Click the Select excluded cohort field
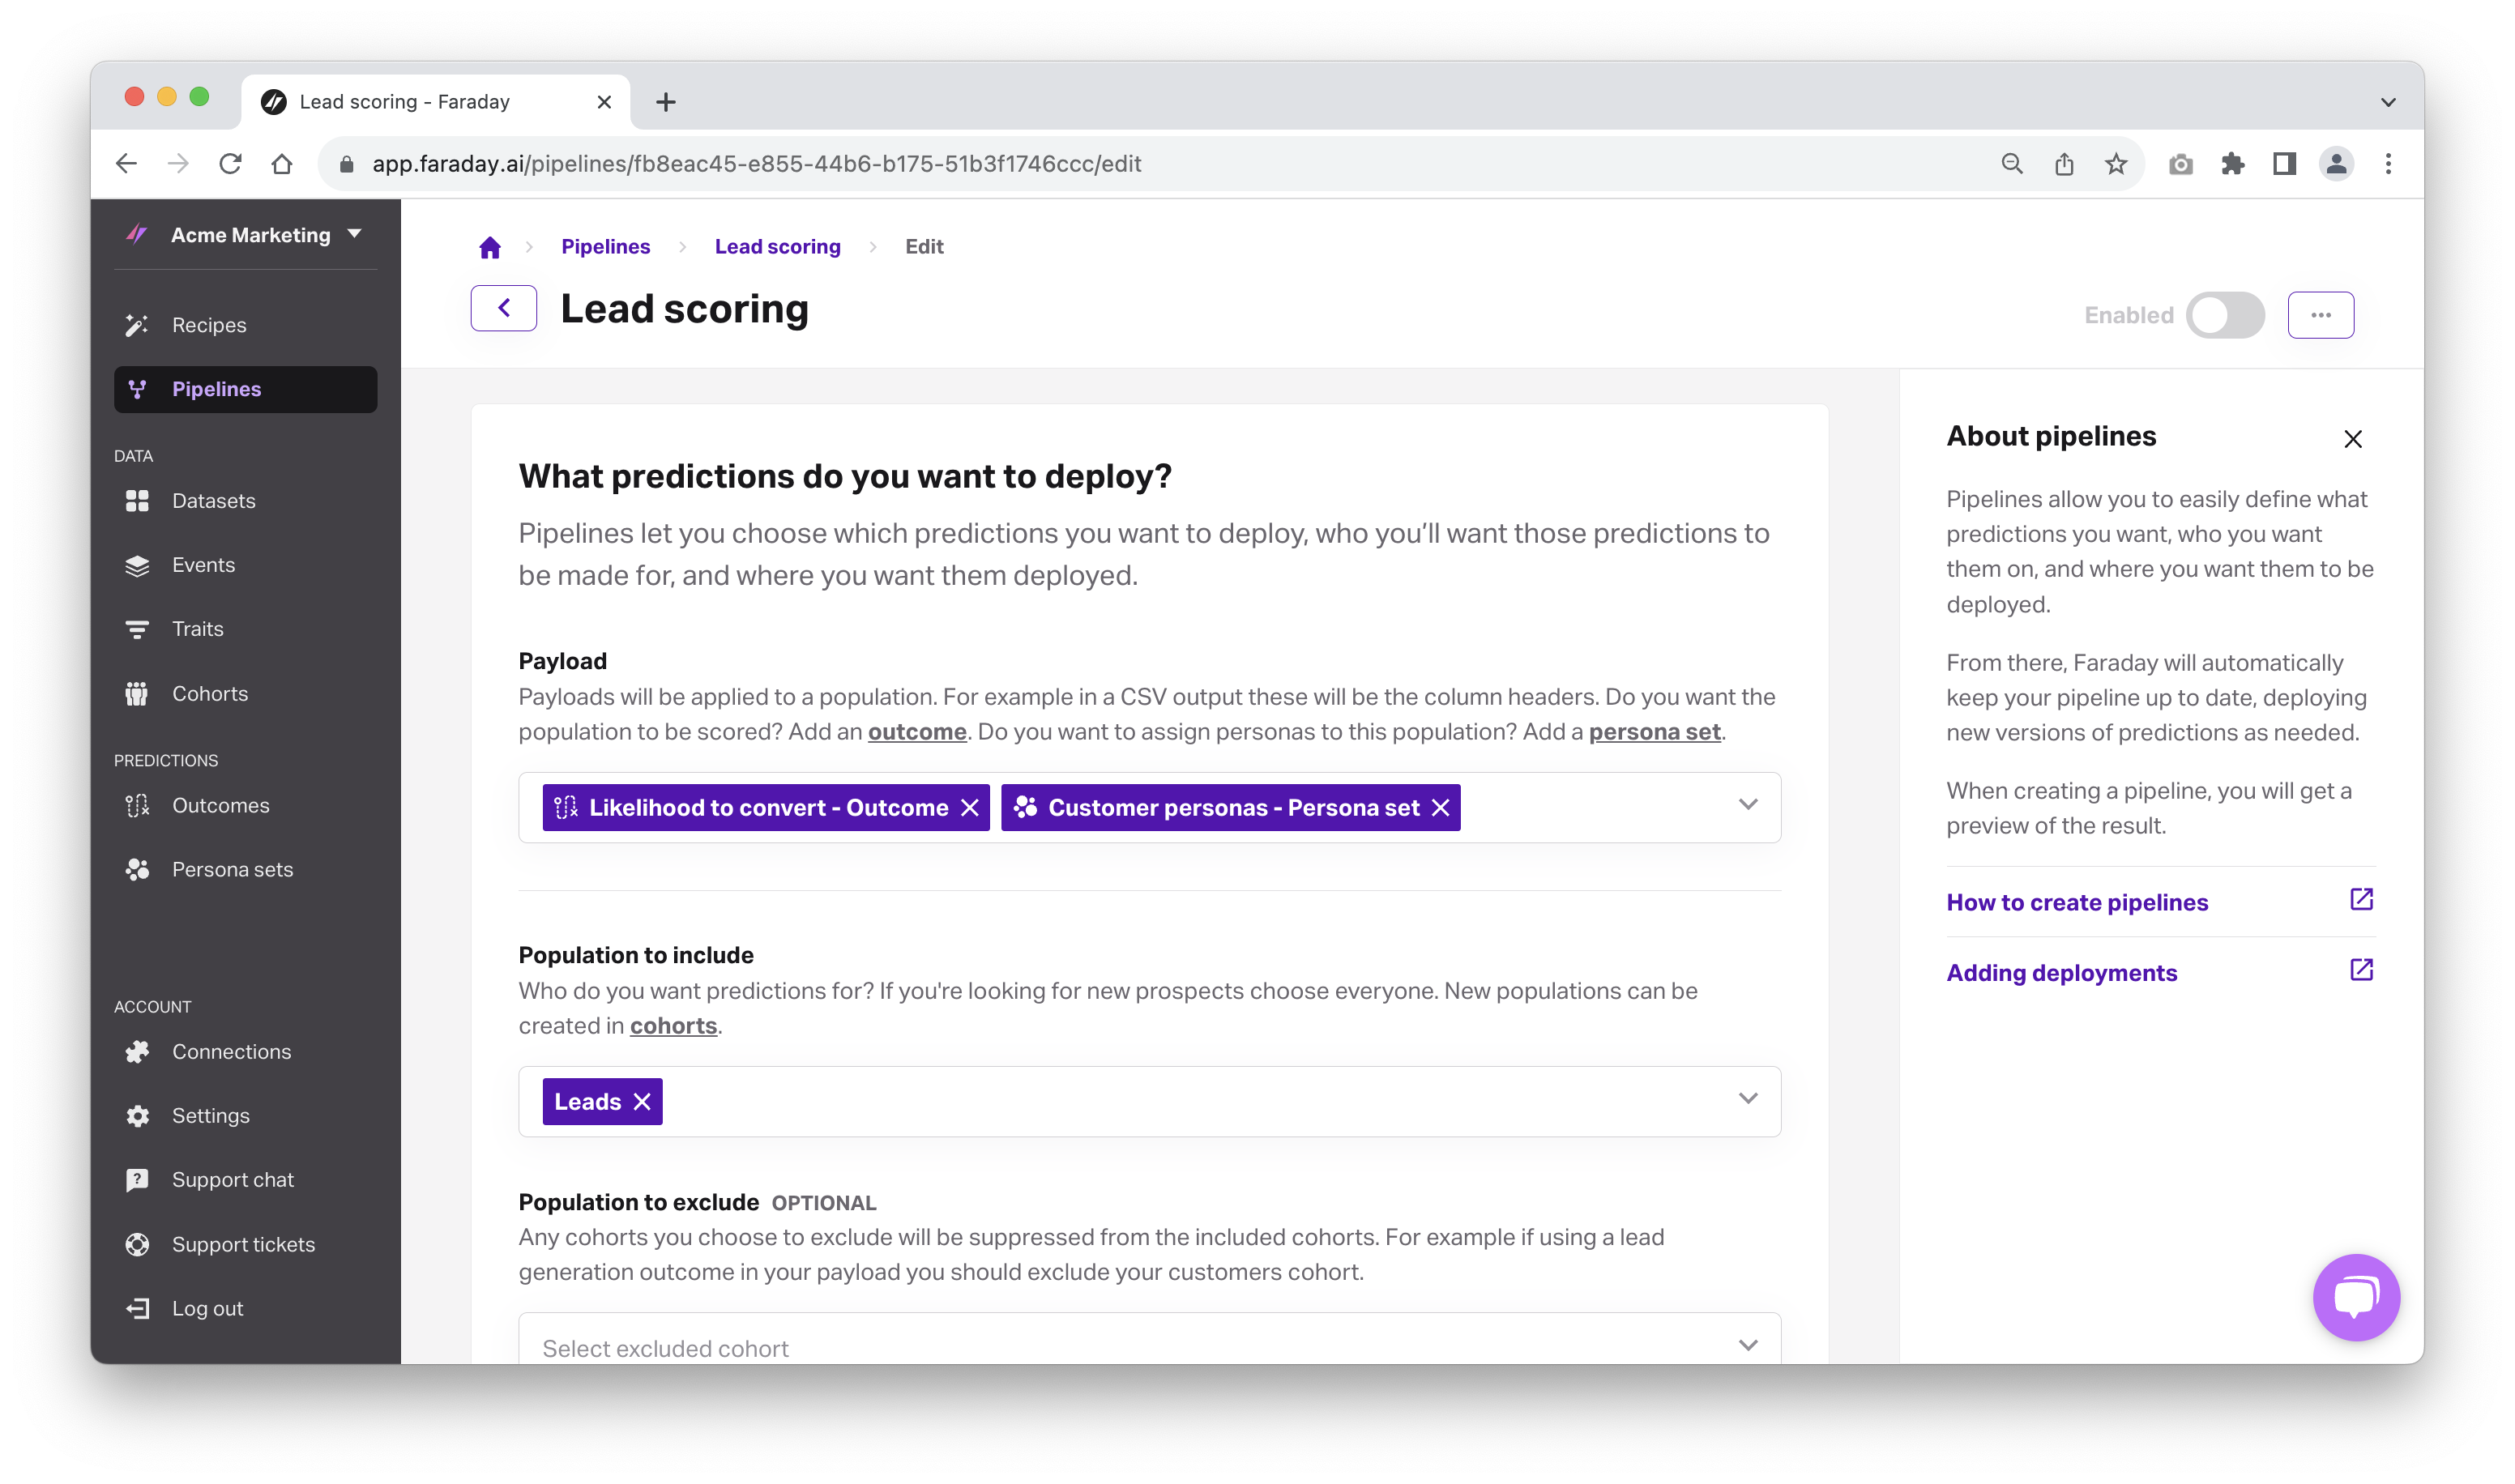 1149,1340
